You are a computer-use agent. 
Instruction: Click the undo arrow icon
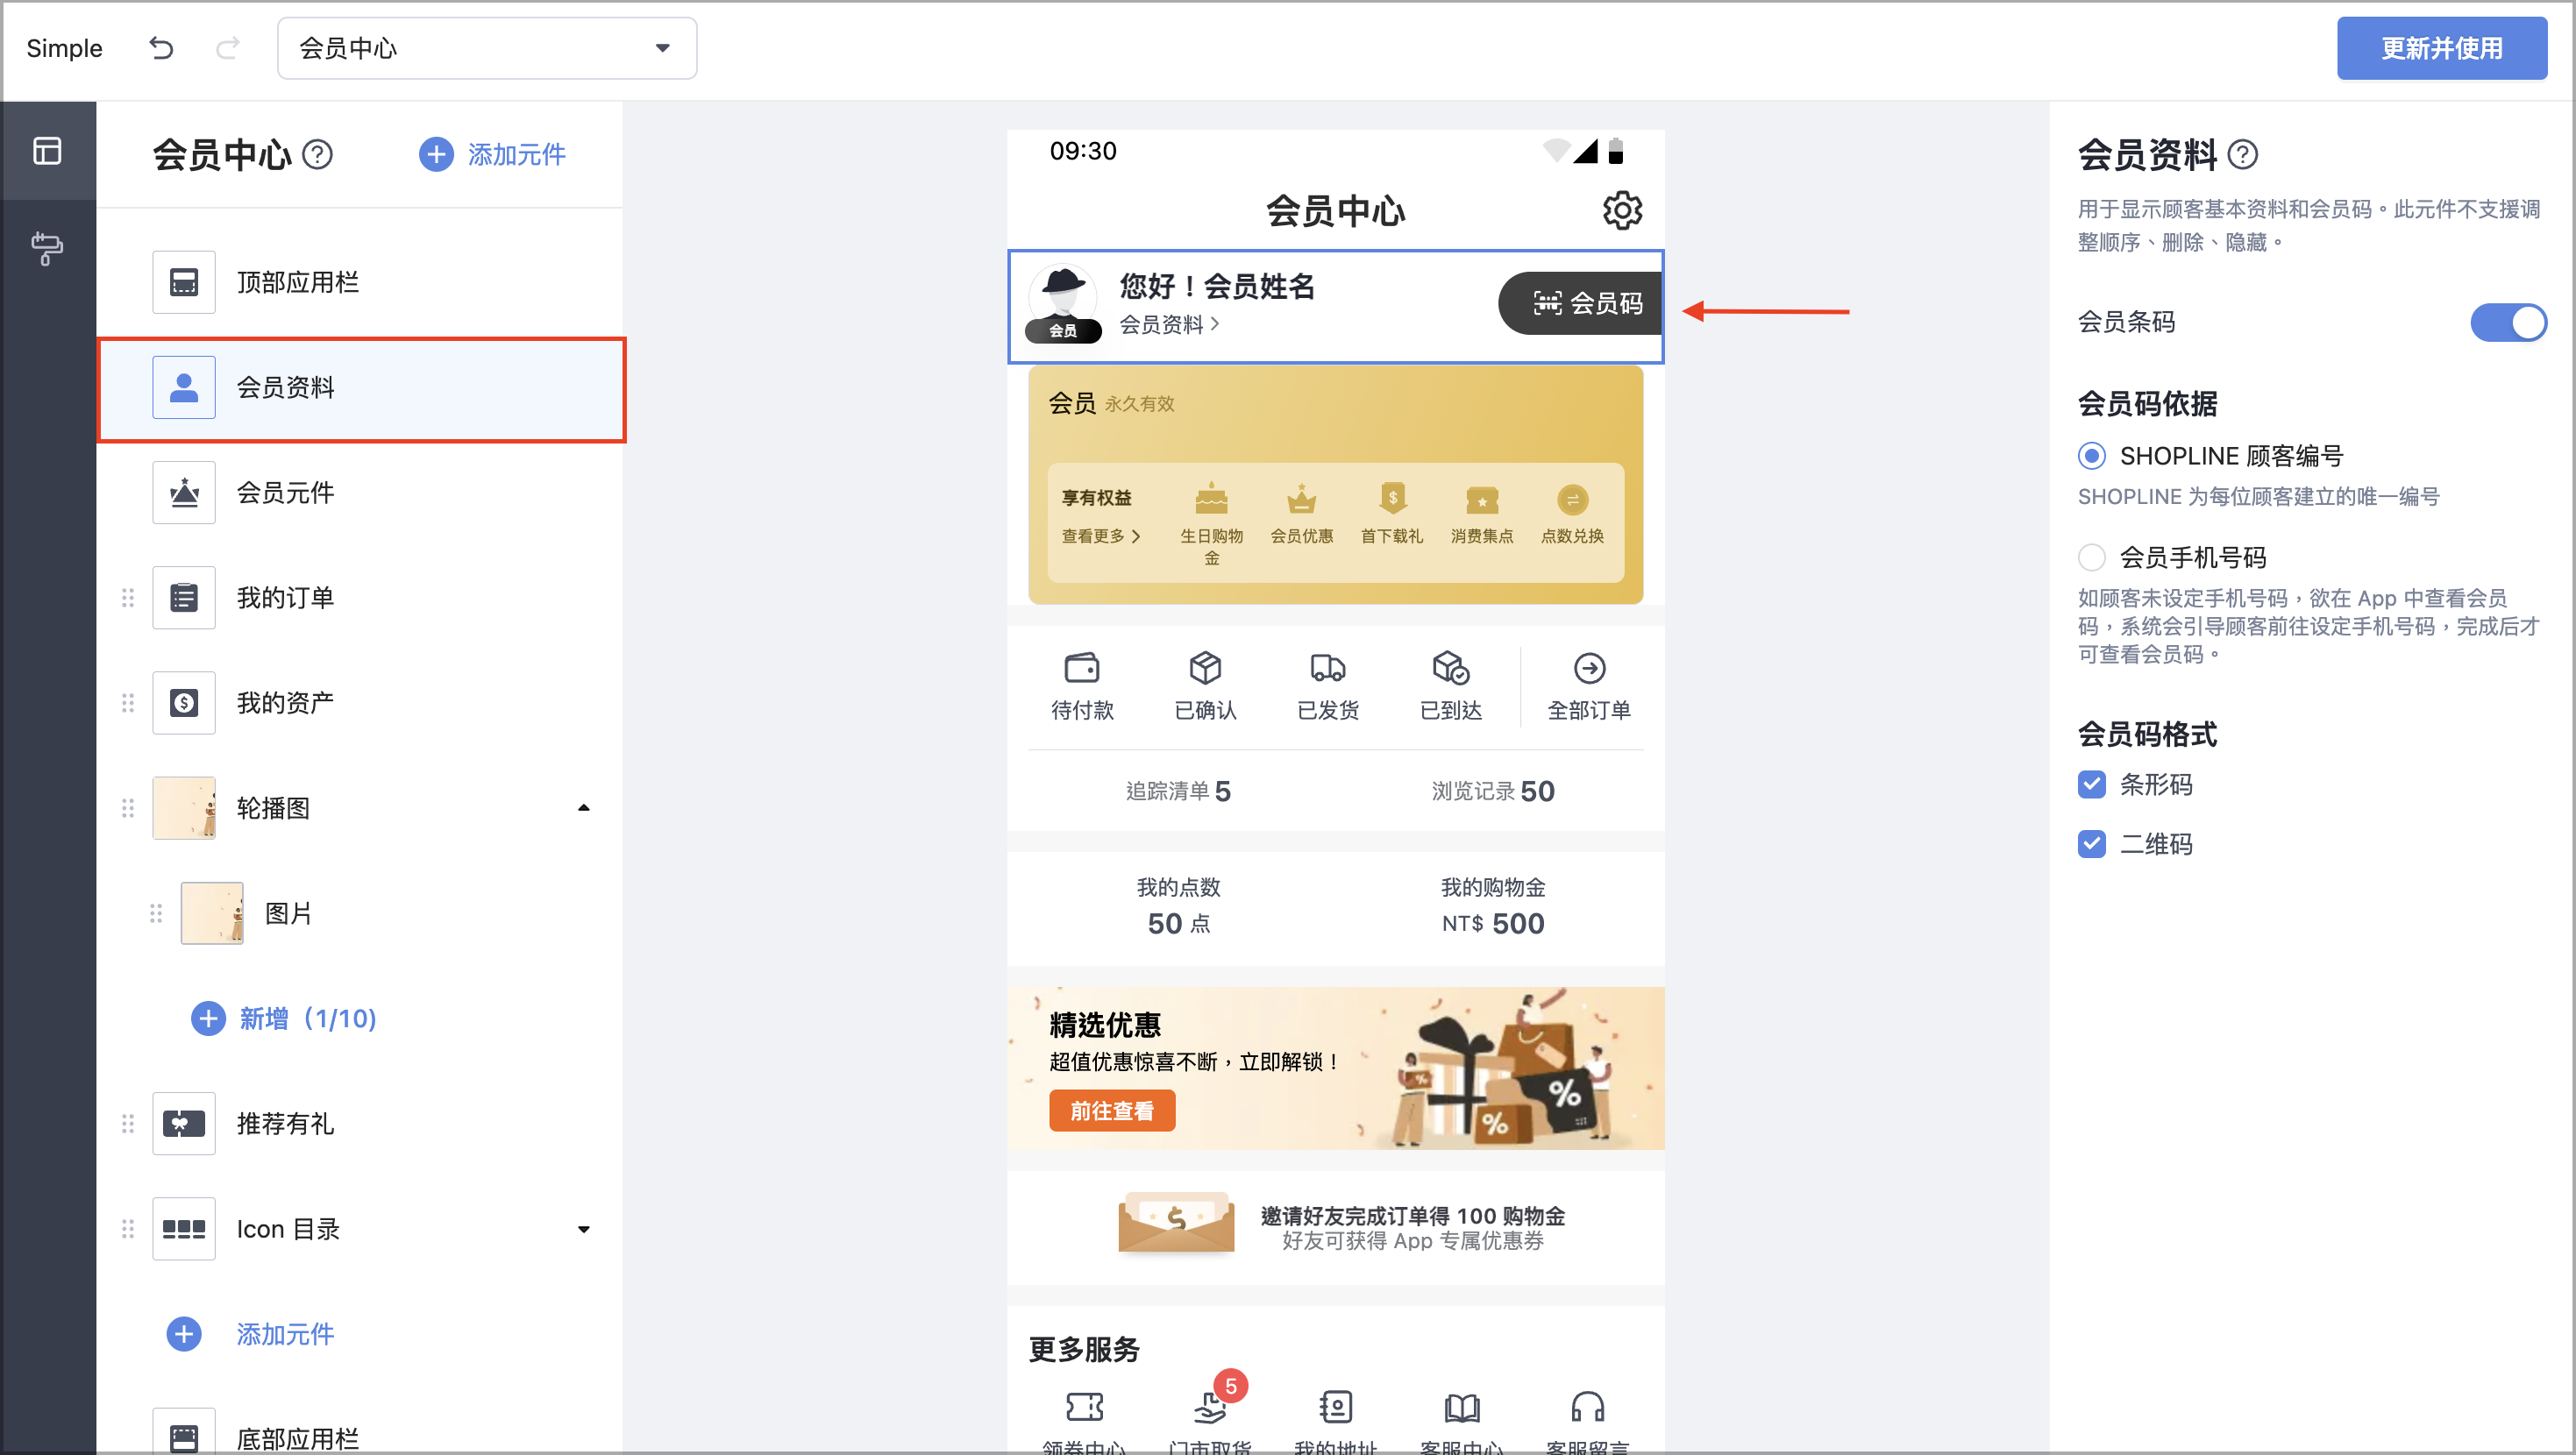tap(161, 48)
